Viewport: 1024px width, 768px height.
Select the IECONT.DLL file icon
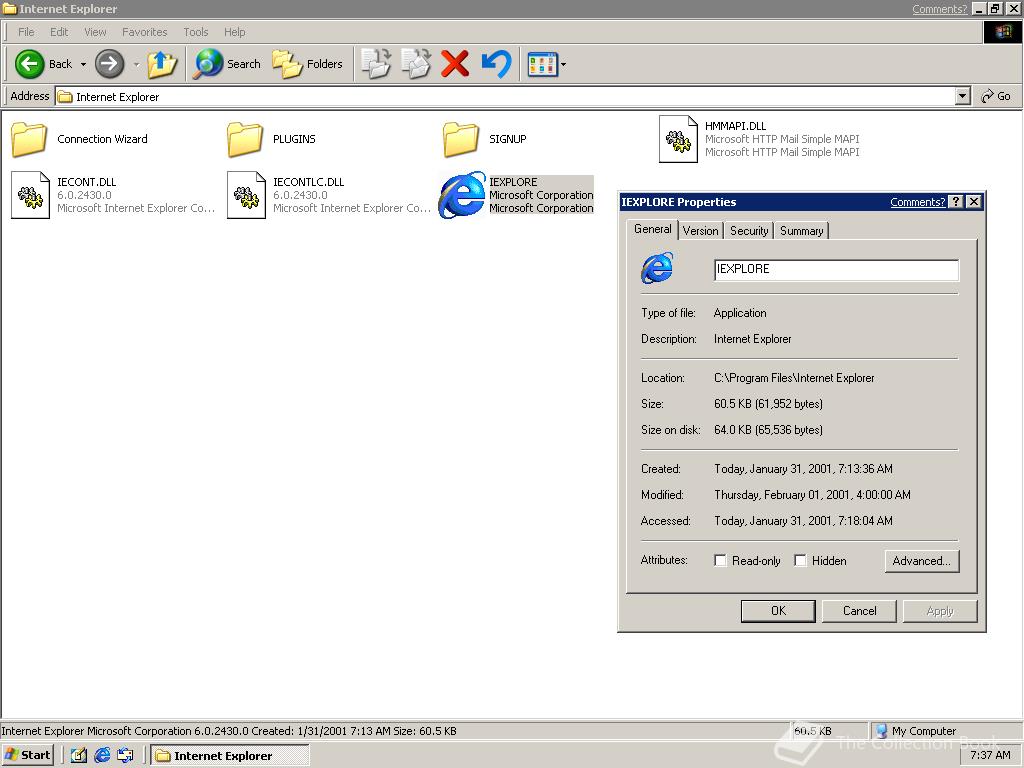click(30, 195)
